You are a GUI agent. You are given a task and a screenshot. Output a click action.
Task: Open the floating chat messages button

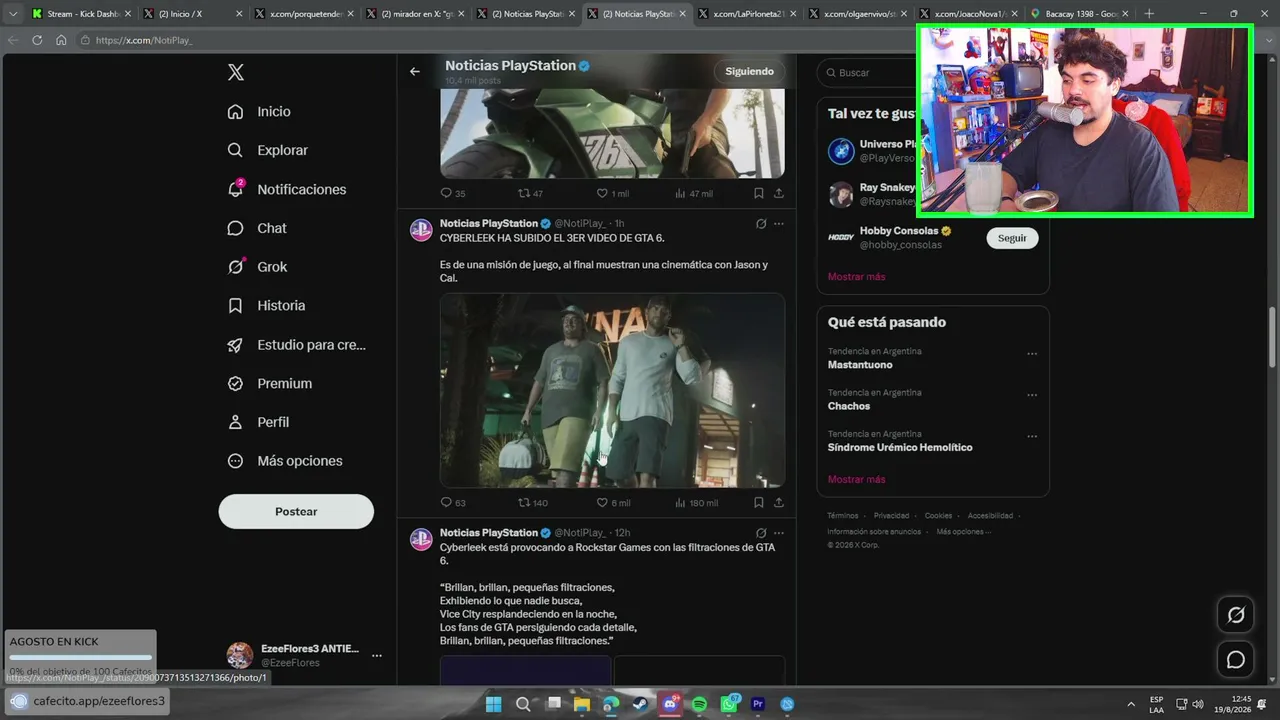[x=1236, y=660]
